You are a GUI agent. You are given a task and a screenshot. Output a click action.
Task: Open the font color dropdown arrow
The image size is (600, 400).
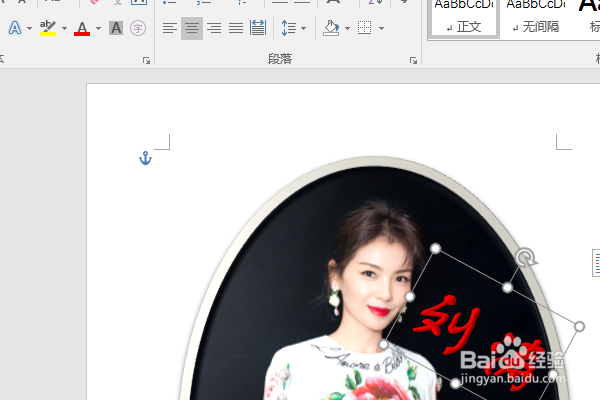pos(98,28)
